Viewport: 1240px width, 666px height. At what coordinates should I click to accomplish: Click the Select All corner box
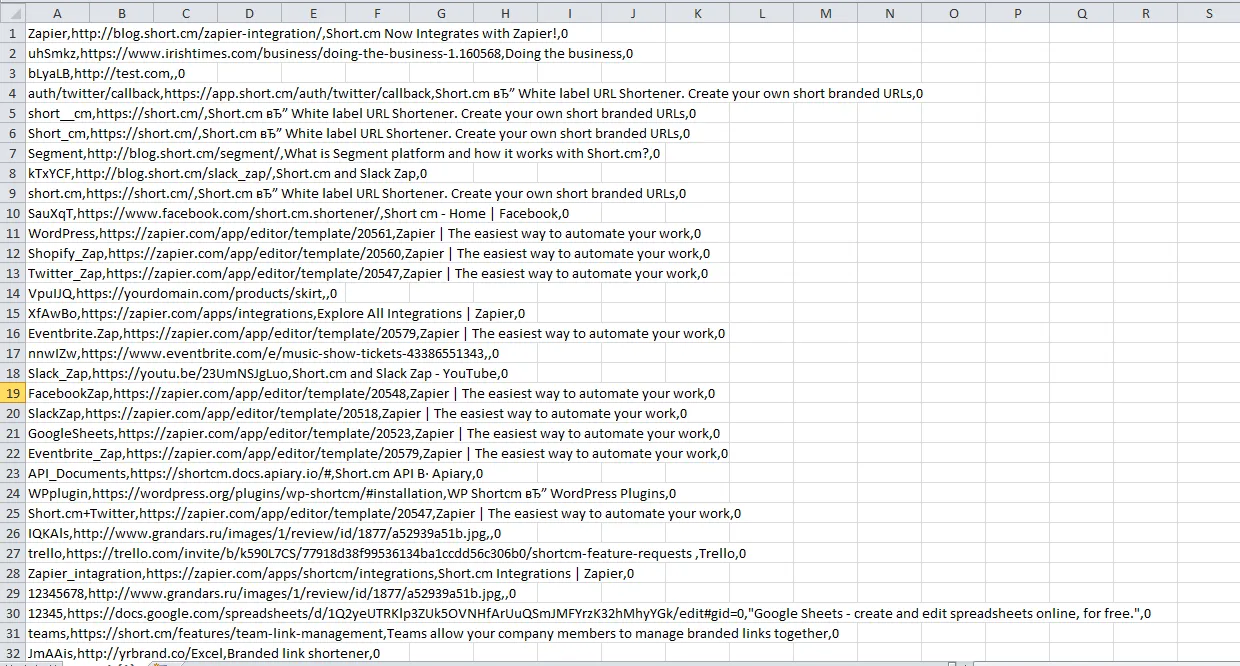[12, 13]
